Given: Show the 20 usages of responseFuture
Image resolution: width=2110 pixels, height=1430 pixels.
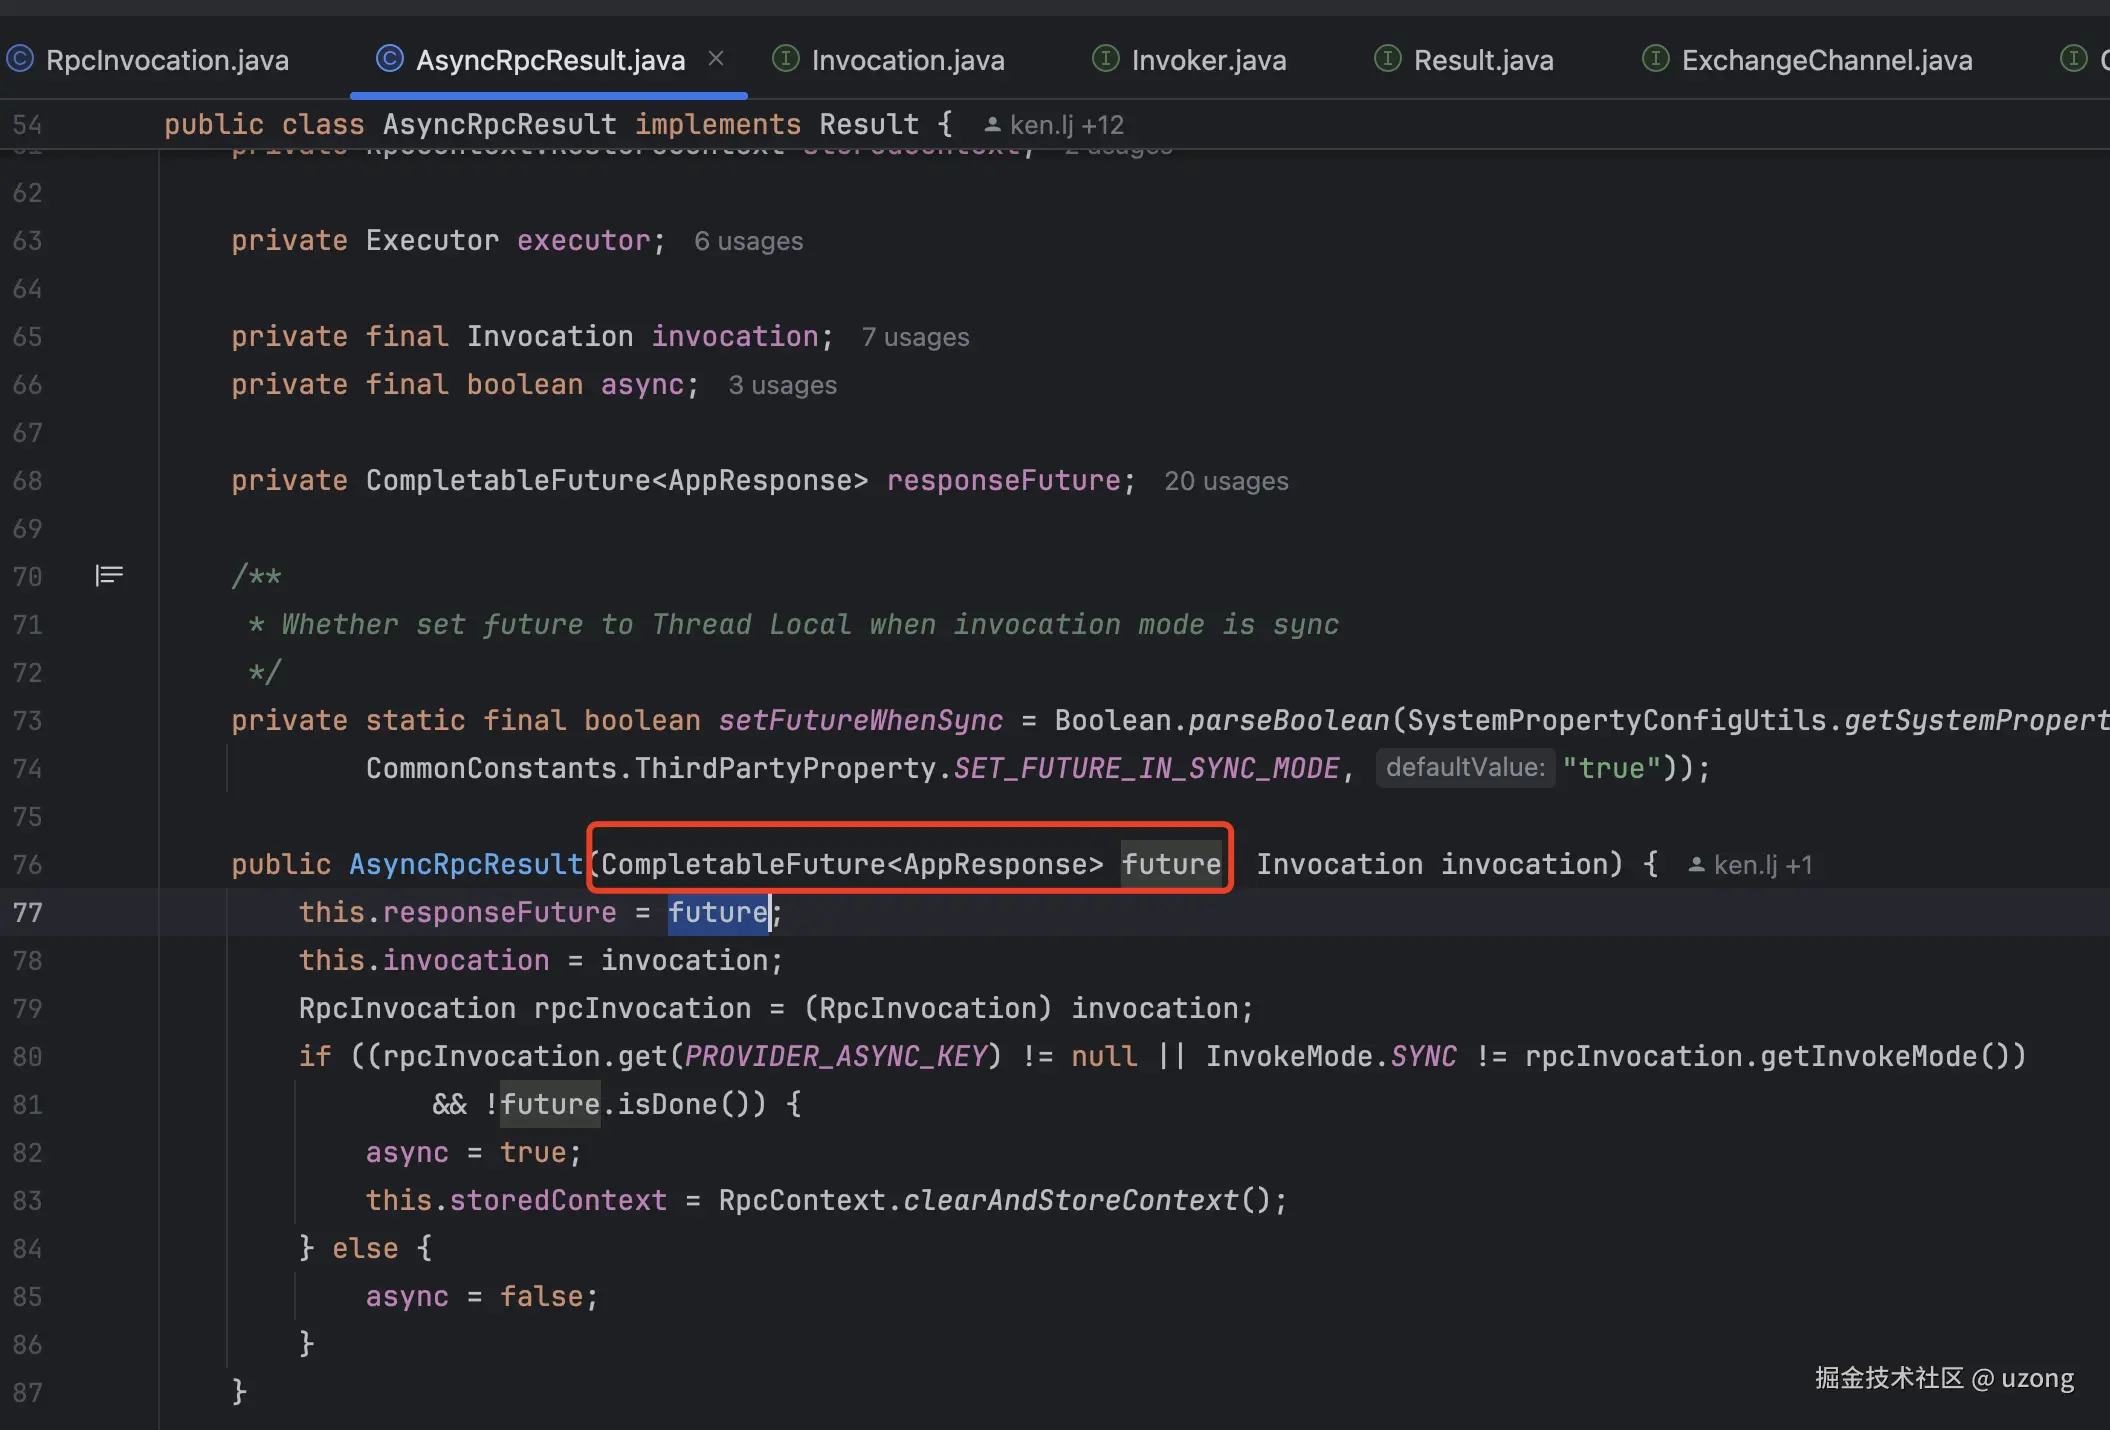Looking at the screenshot, I should point(1226,481).
